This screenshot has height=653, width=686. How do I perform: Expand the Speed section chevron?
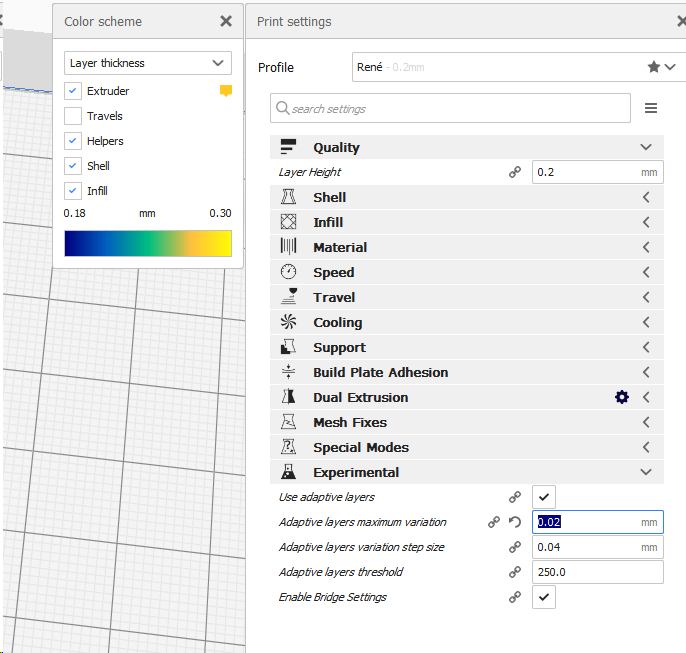point(646,272)
